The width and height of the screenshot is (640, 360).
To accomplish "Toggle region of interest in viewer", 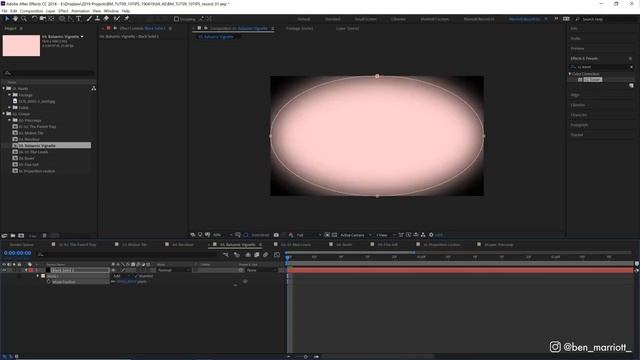I will (x=327, y=235).
